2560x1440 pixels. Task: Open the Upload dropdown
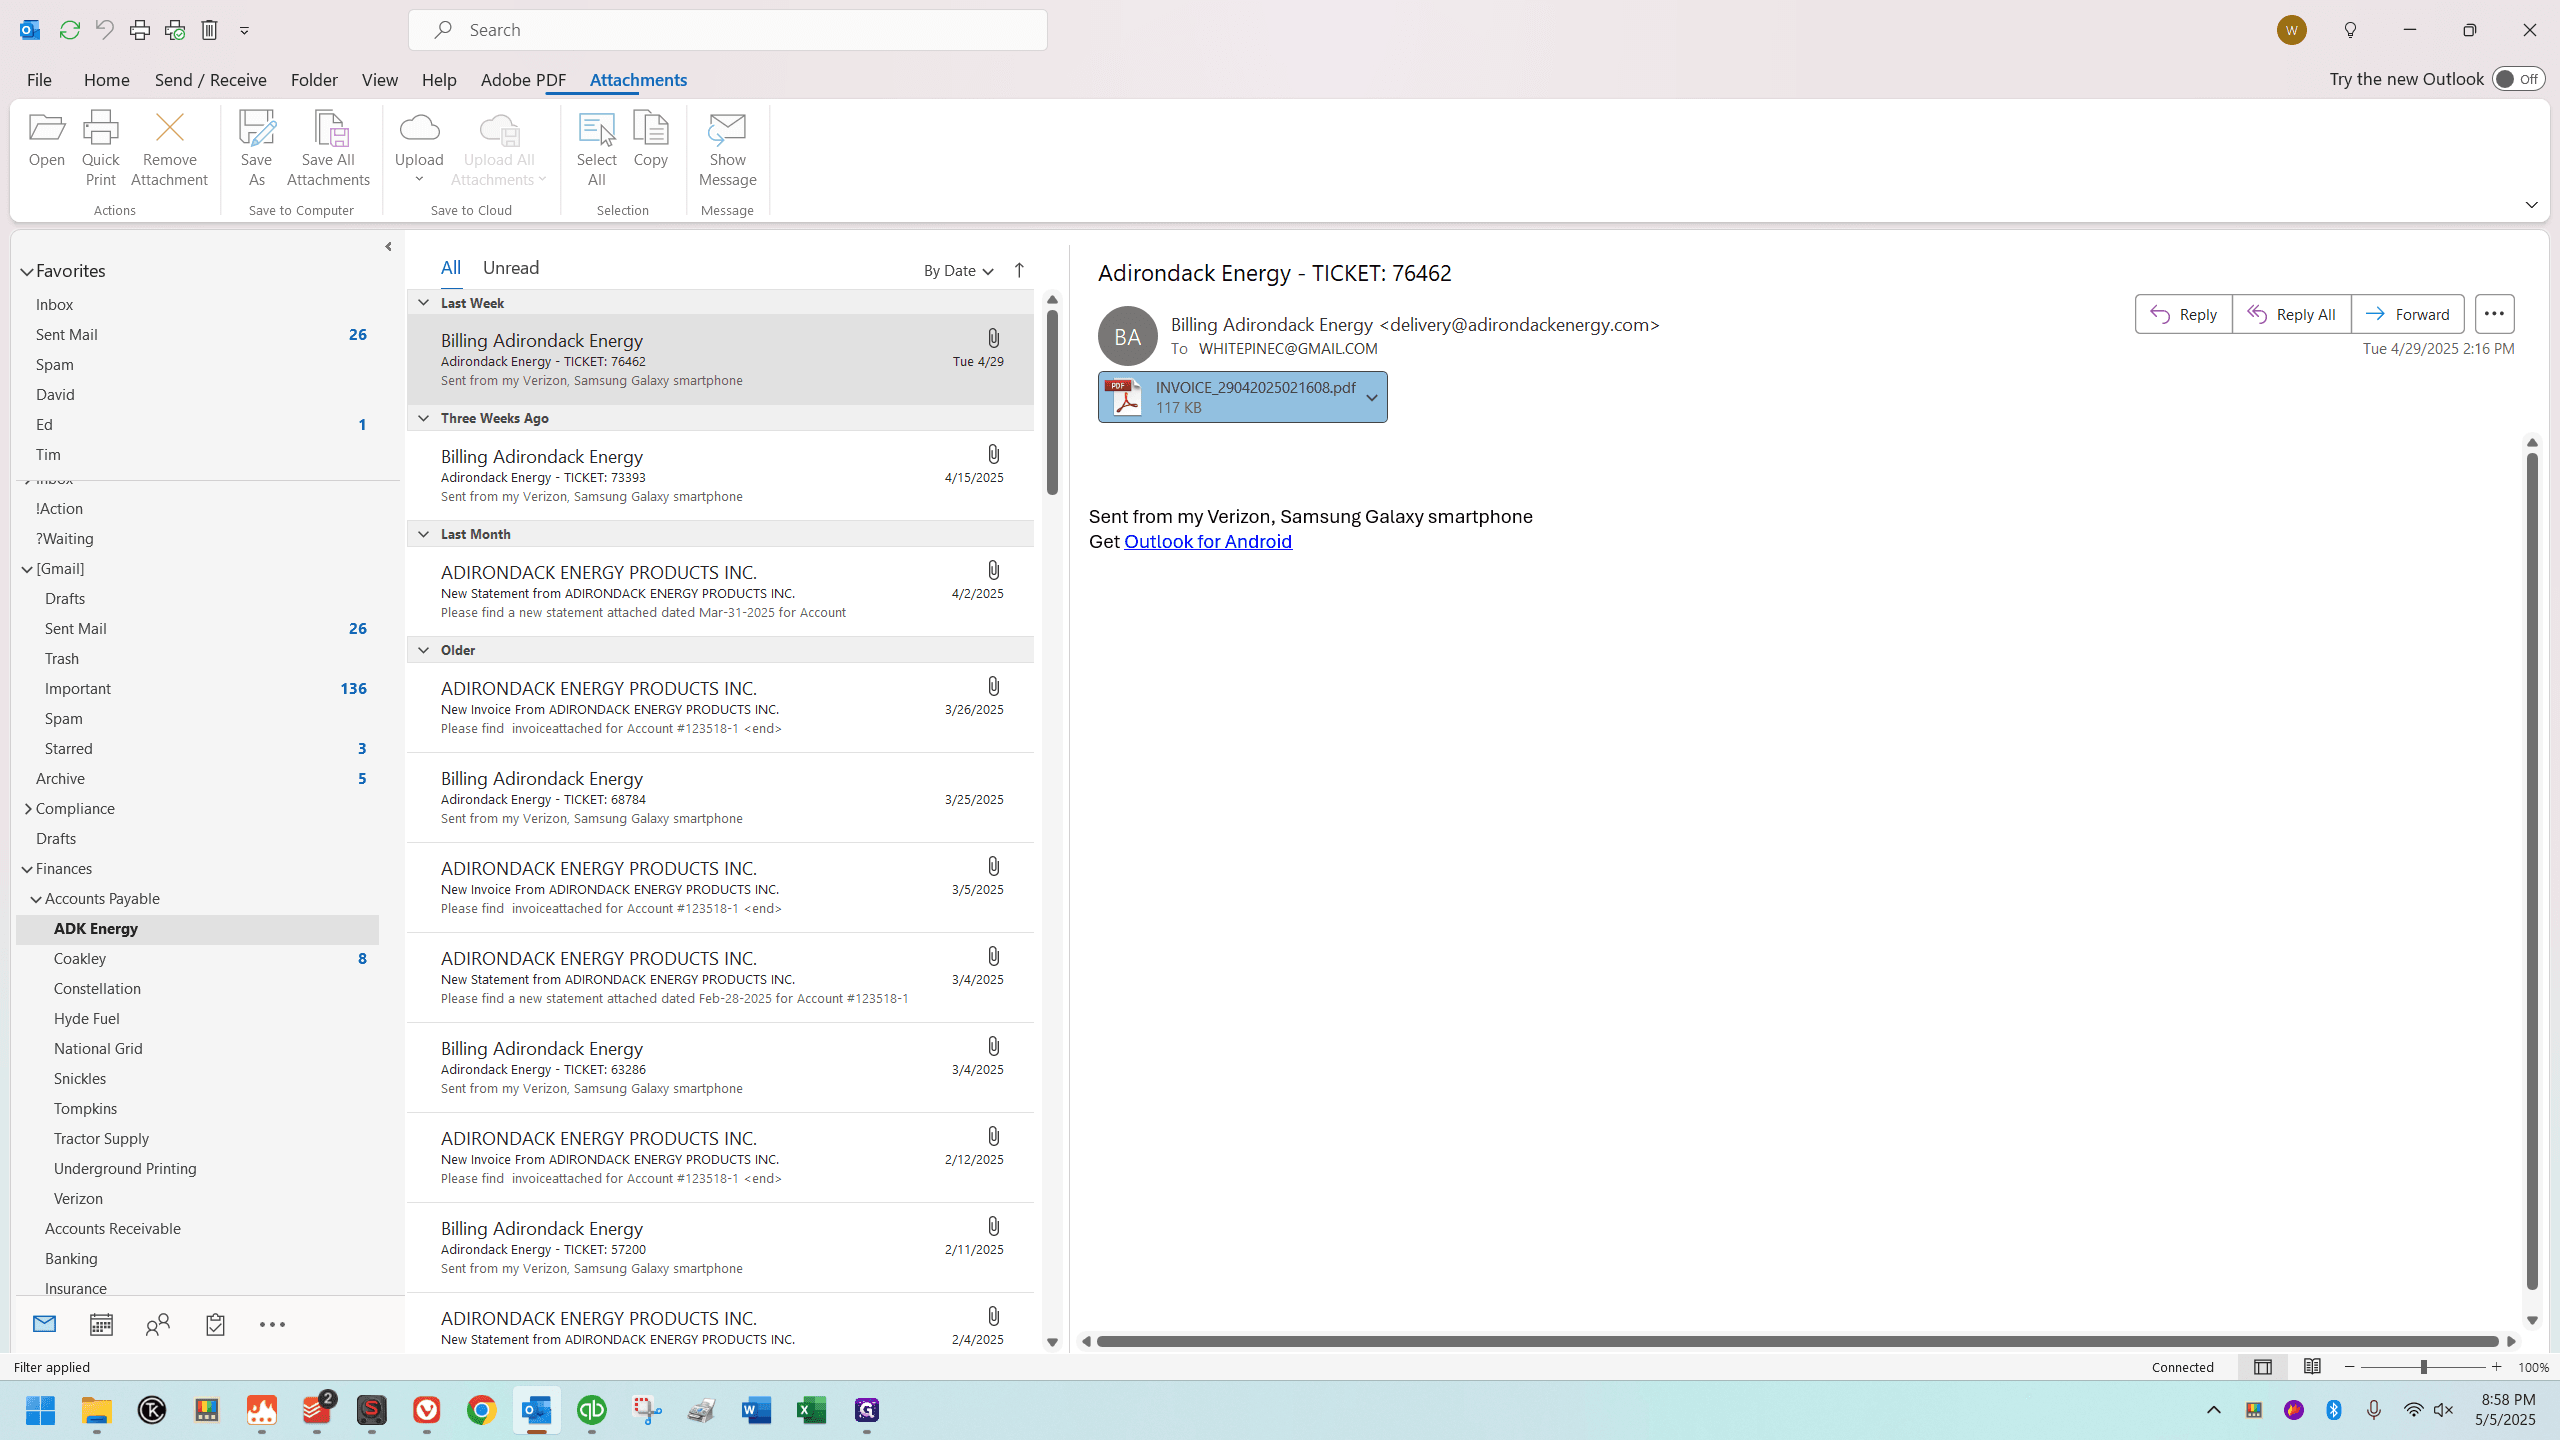(419, 148)
